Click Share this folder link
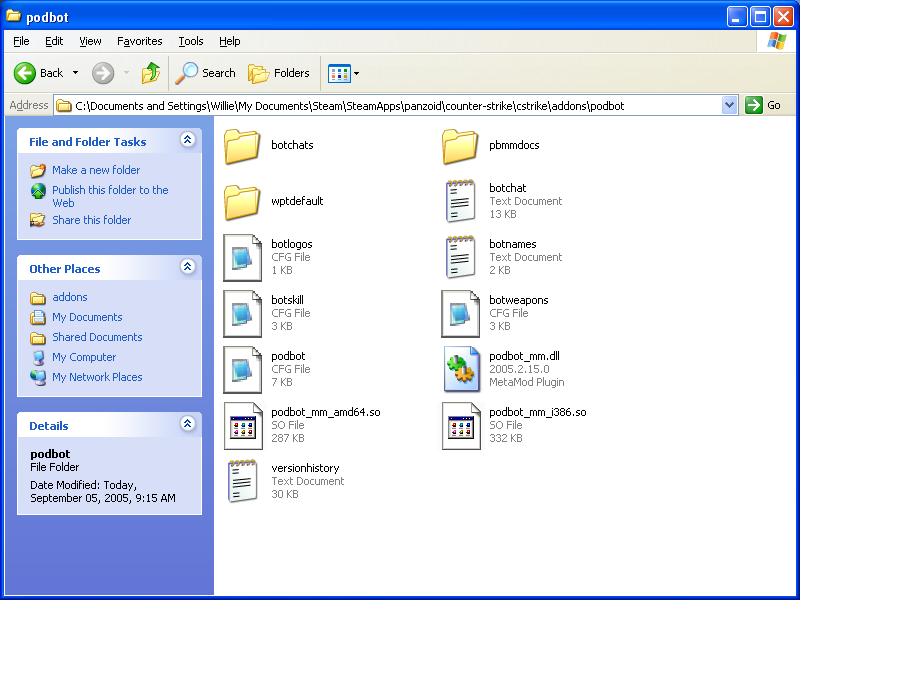The width and height of the screenshot is (909, 682). [92, 220]
